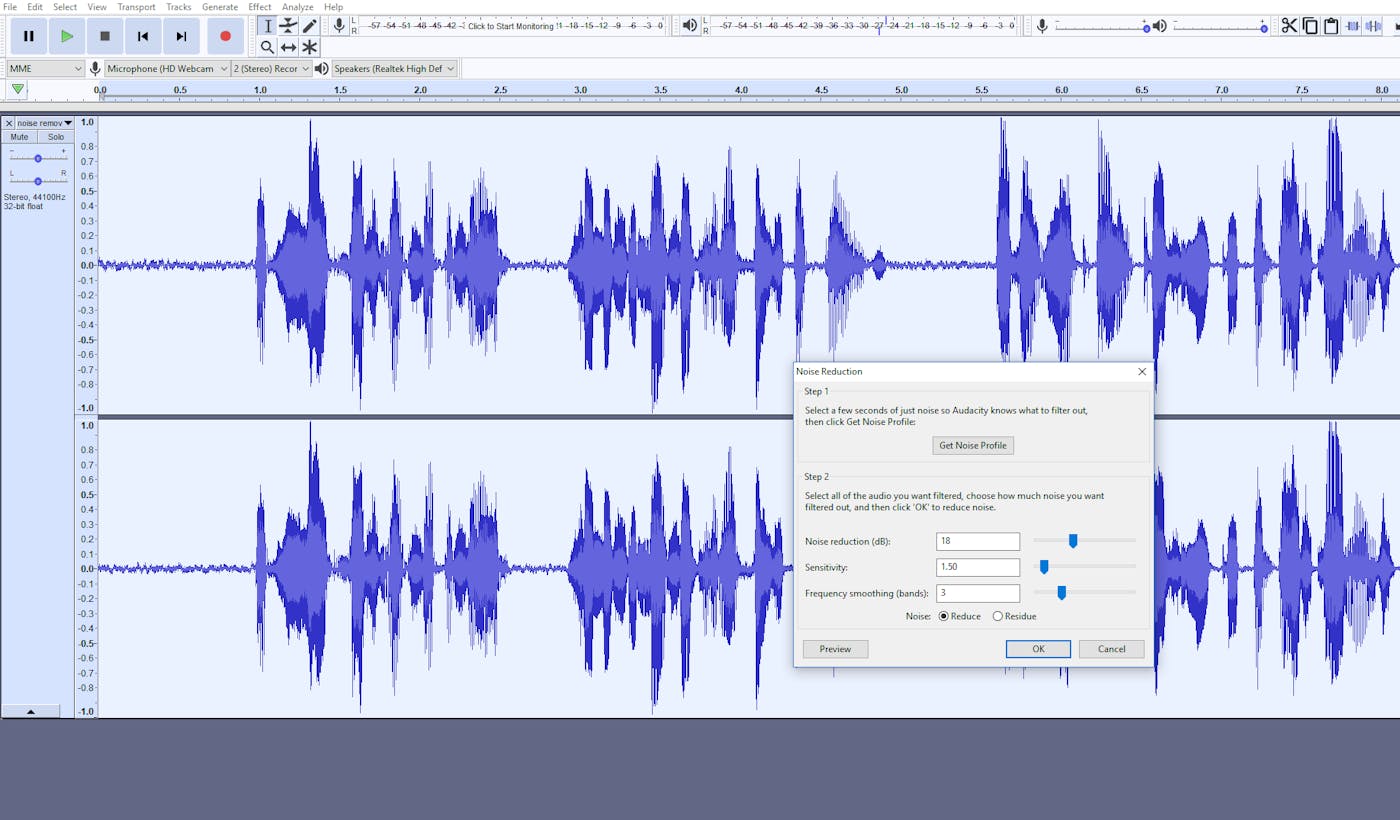
Task: Collapse the track with the bottom arrow button
Action: (x=30, y=711)
